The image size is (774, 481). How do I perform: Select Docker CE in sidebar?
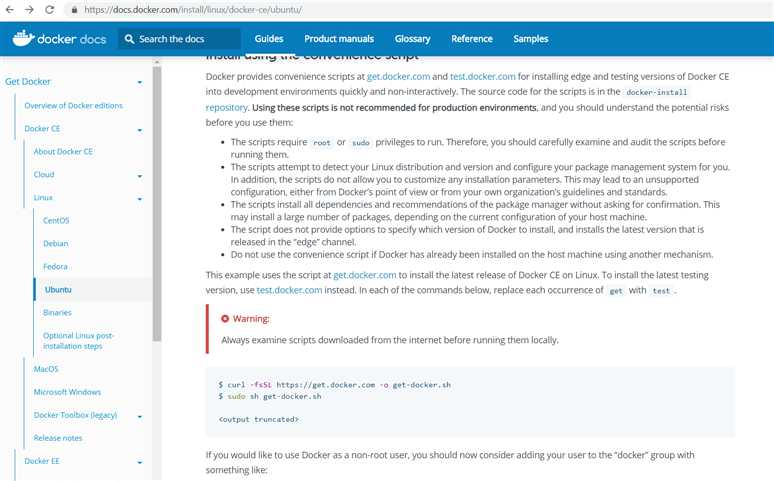tap(42, 128)
